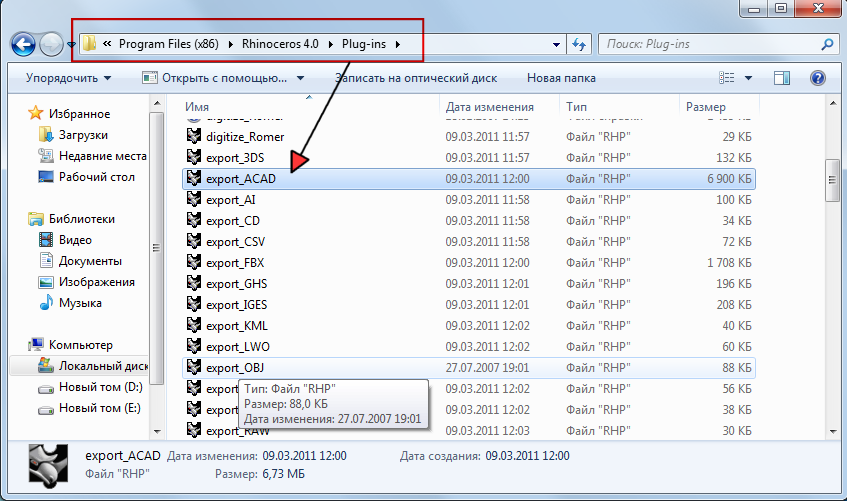Click the export_ACAD thumbnail in details pane
Viewport: 847px width, 501px height.
point(49,464)
